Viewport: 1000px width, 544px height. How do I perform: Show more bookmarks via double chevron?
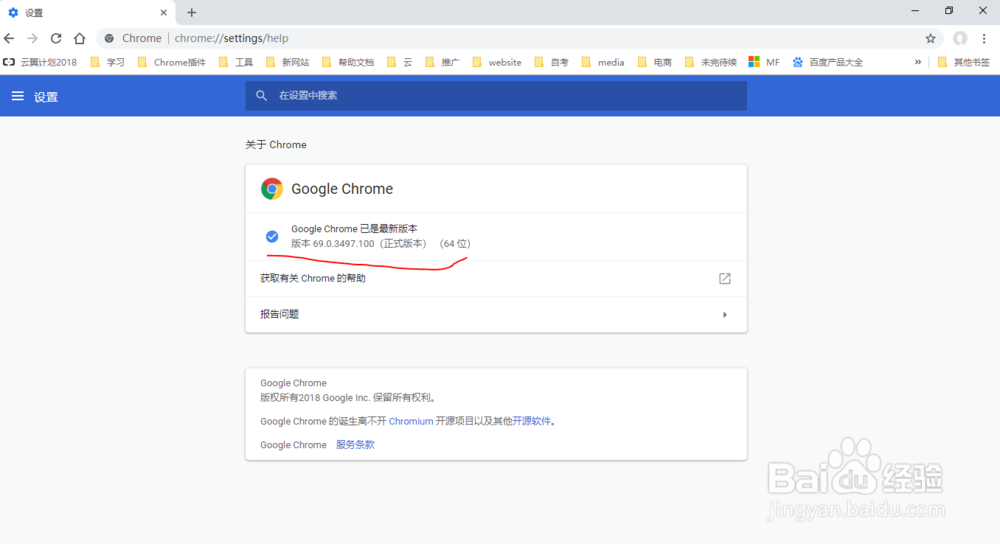click(918, 62)
